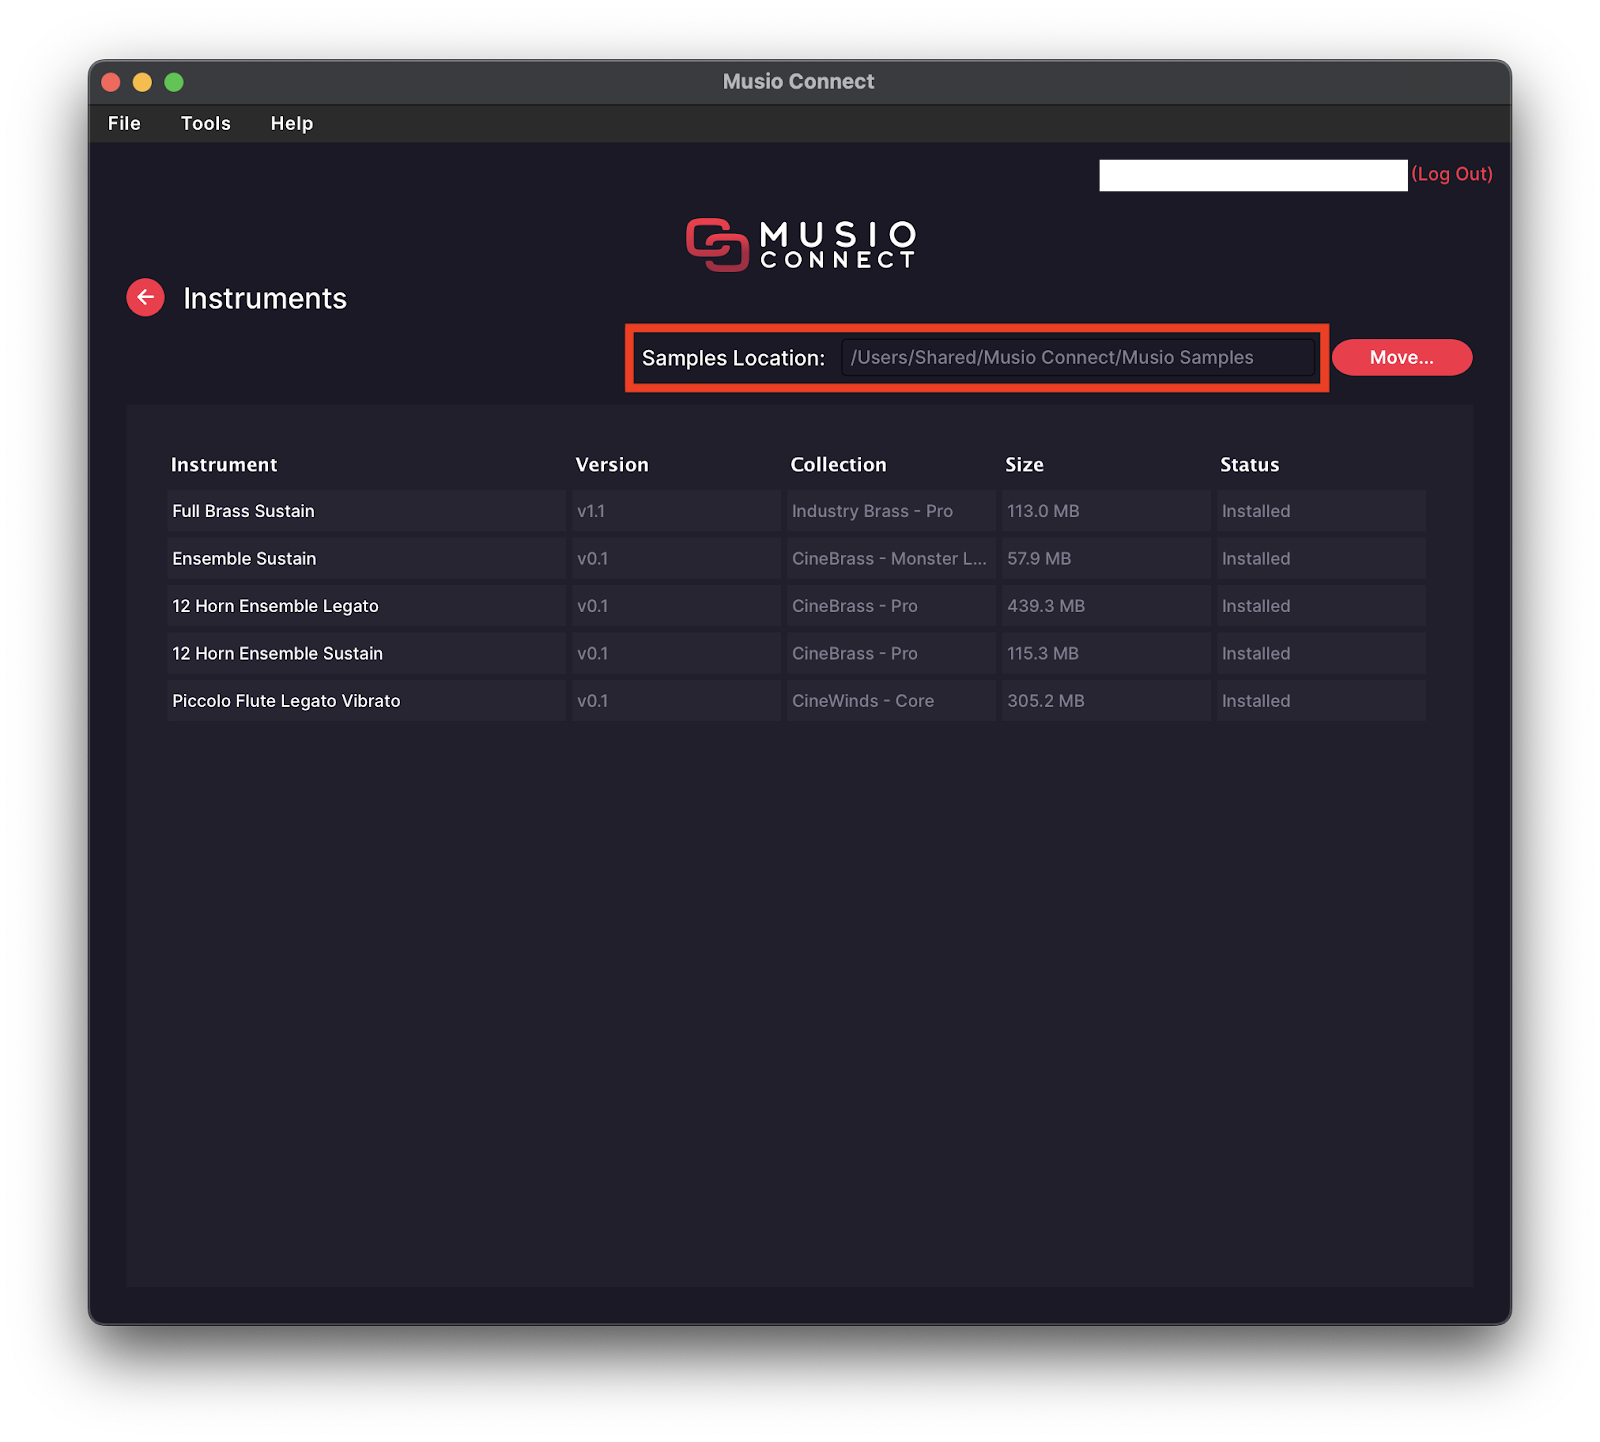Close the Musio Connect window
1600x1442 pixels.
click(x=111, y=82)
